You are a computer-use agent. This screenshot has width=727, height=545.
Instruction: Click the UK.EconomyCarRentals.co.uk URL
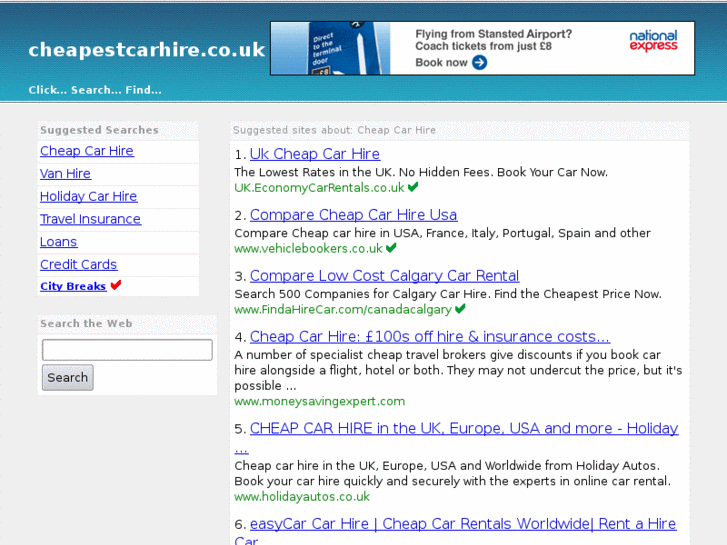click(x=319, y=187)
